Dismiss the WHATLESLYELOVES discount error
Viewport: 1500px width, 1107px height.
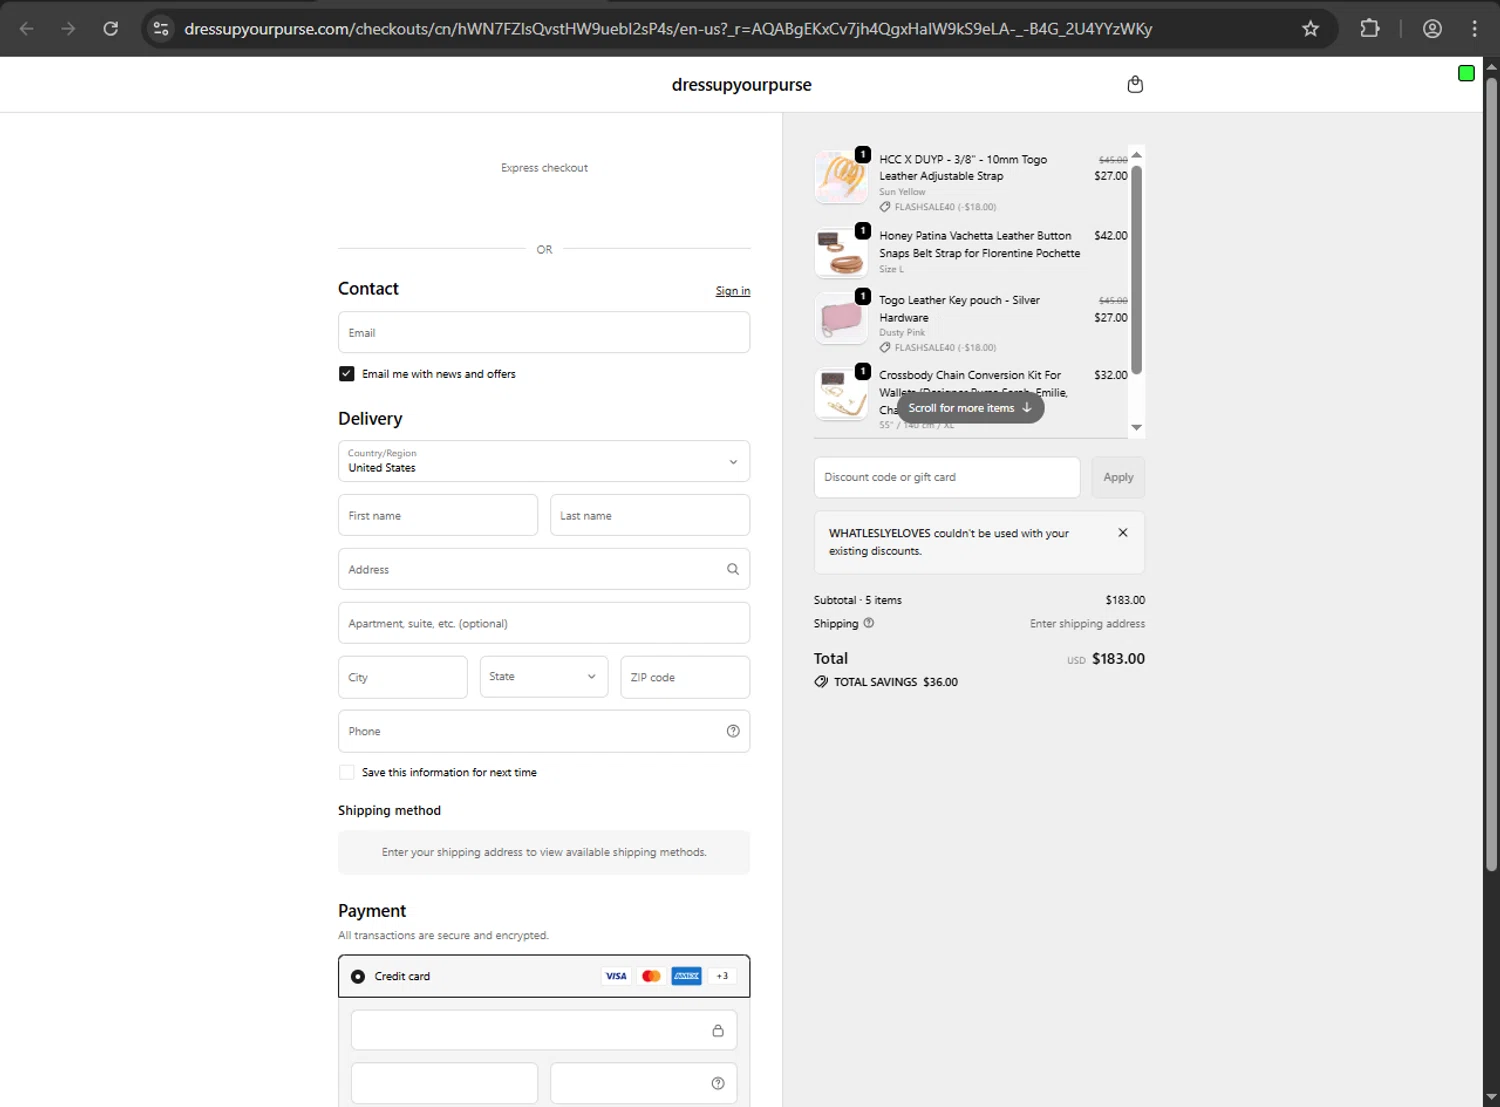point(1123,533)
